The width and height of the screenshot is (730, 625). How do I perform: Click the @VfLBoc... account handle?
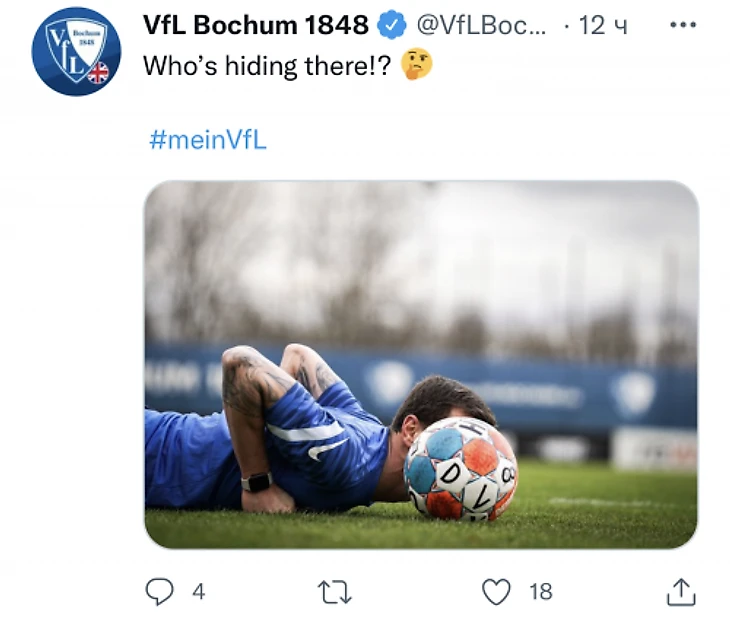point(480,26)
